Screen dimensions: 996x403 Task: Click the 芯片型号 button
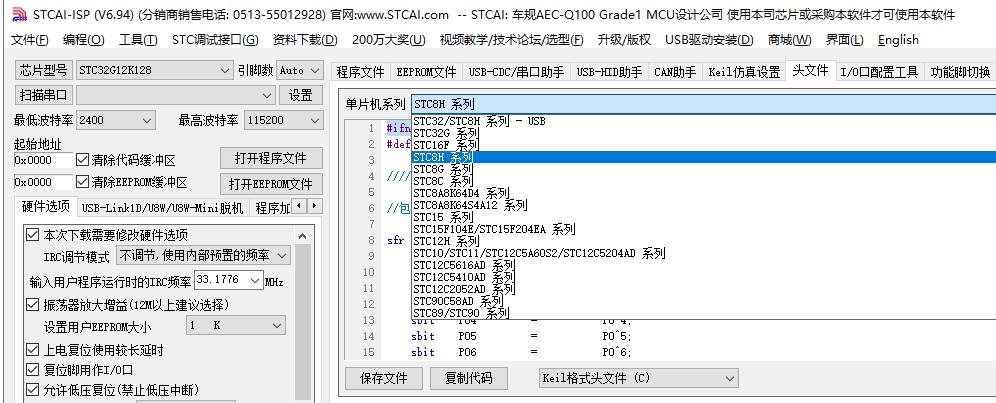click(x=43, y=70)
